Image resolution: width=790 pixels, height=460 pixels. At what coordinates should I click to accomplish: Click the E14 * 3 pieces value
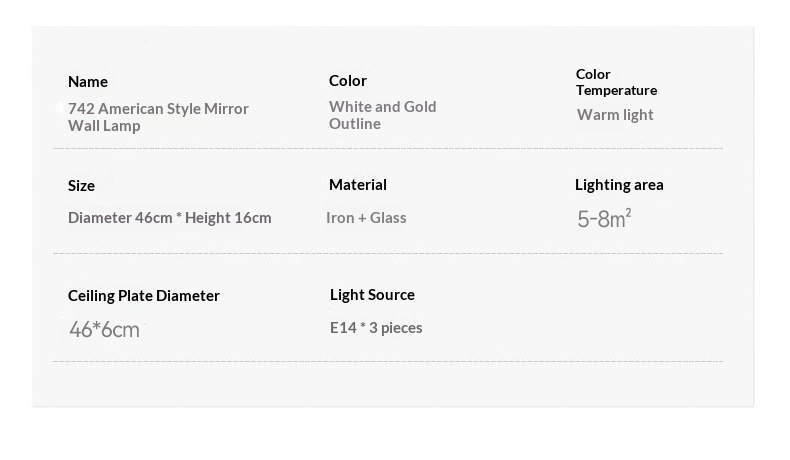point(376,327)
